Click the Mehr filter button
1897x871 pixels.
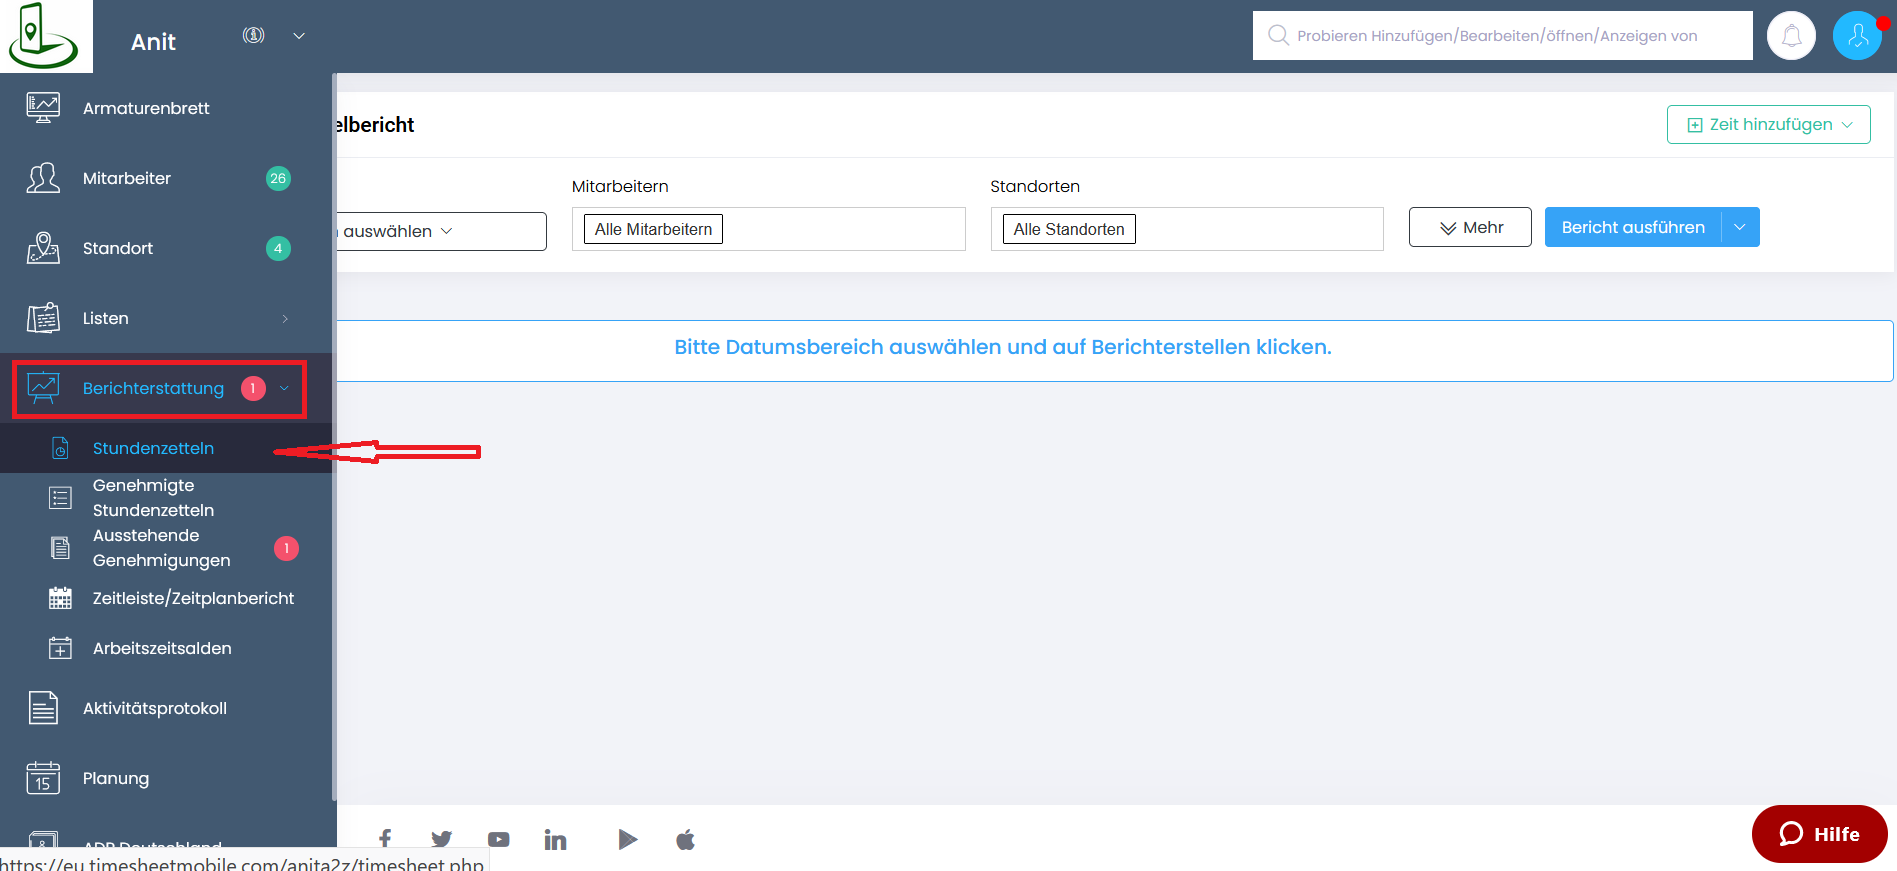[x=1469, y=227]
